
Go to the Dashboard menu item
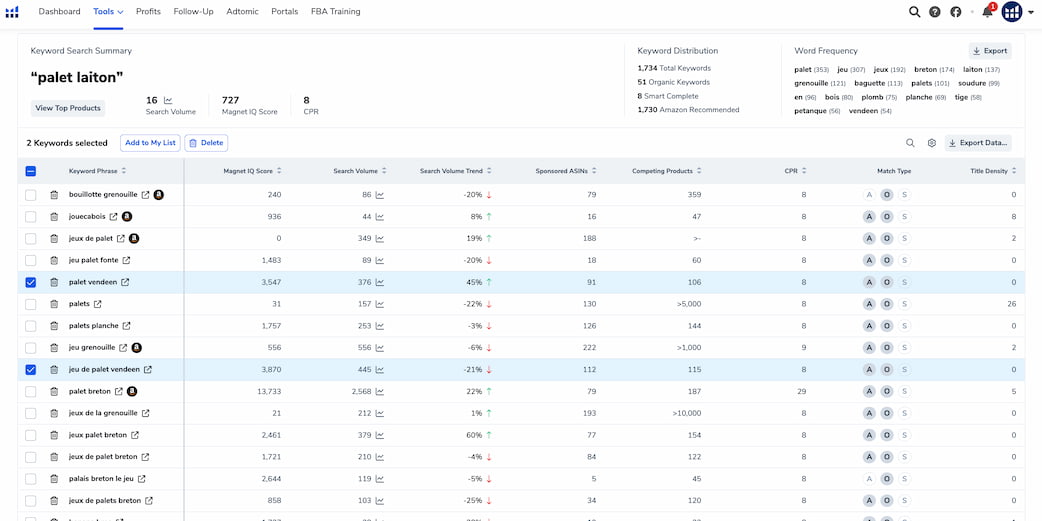(x=59, y=12)
